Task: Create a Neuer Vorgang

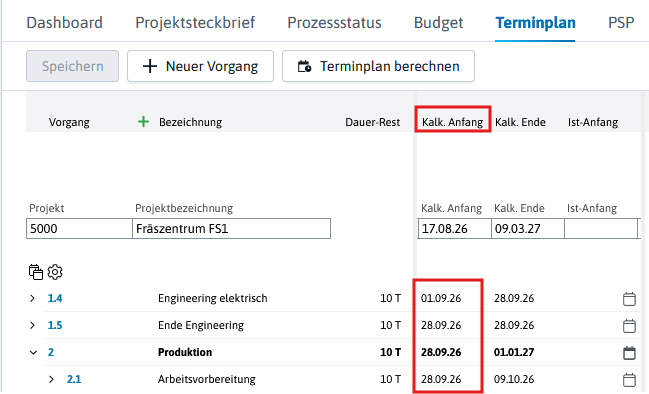Action: [200, 66]
